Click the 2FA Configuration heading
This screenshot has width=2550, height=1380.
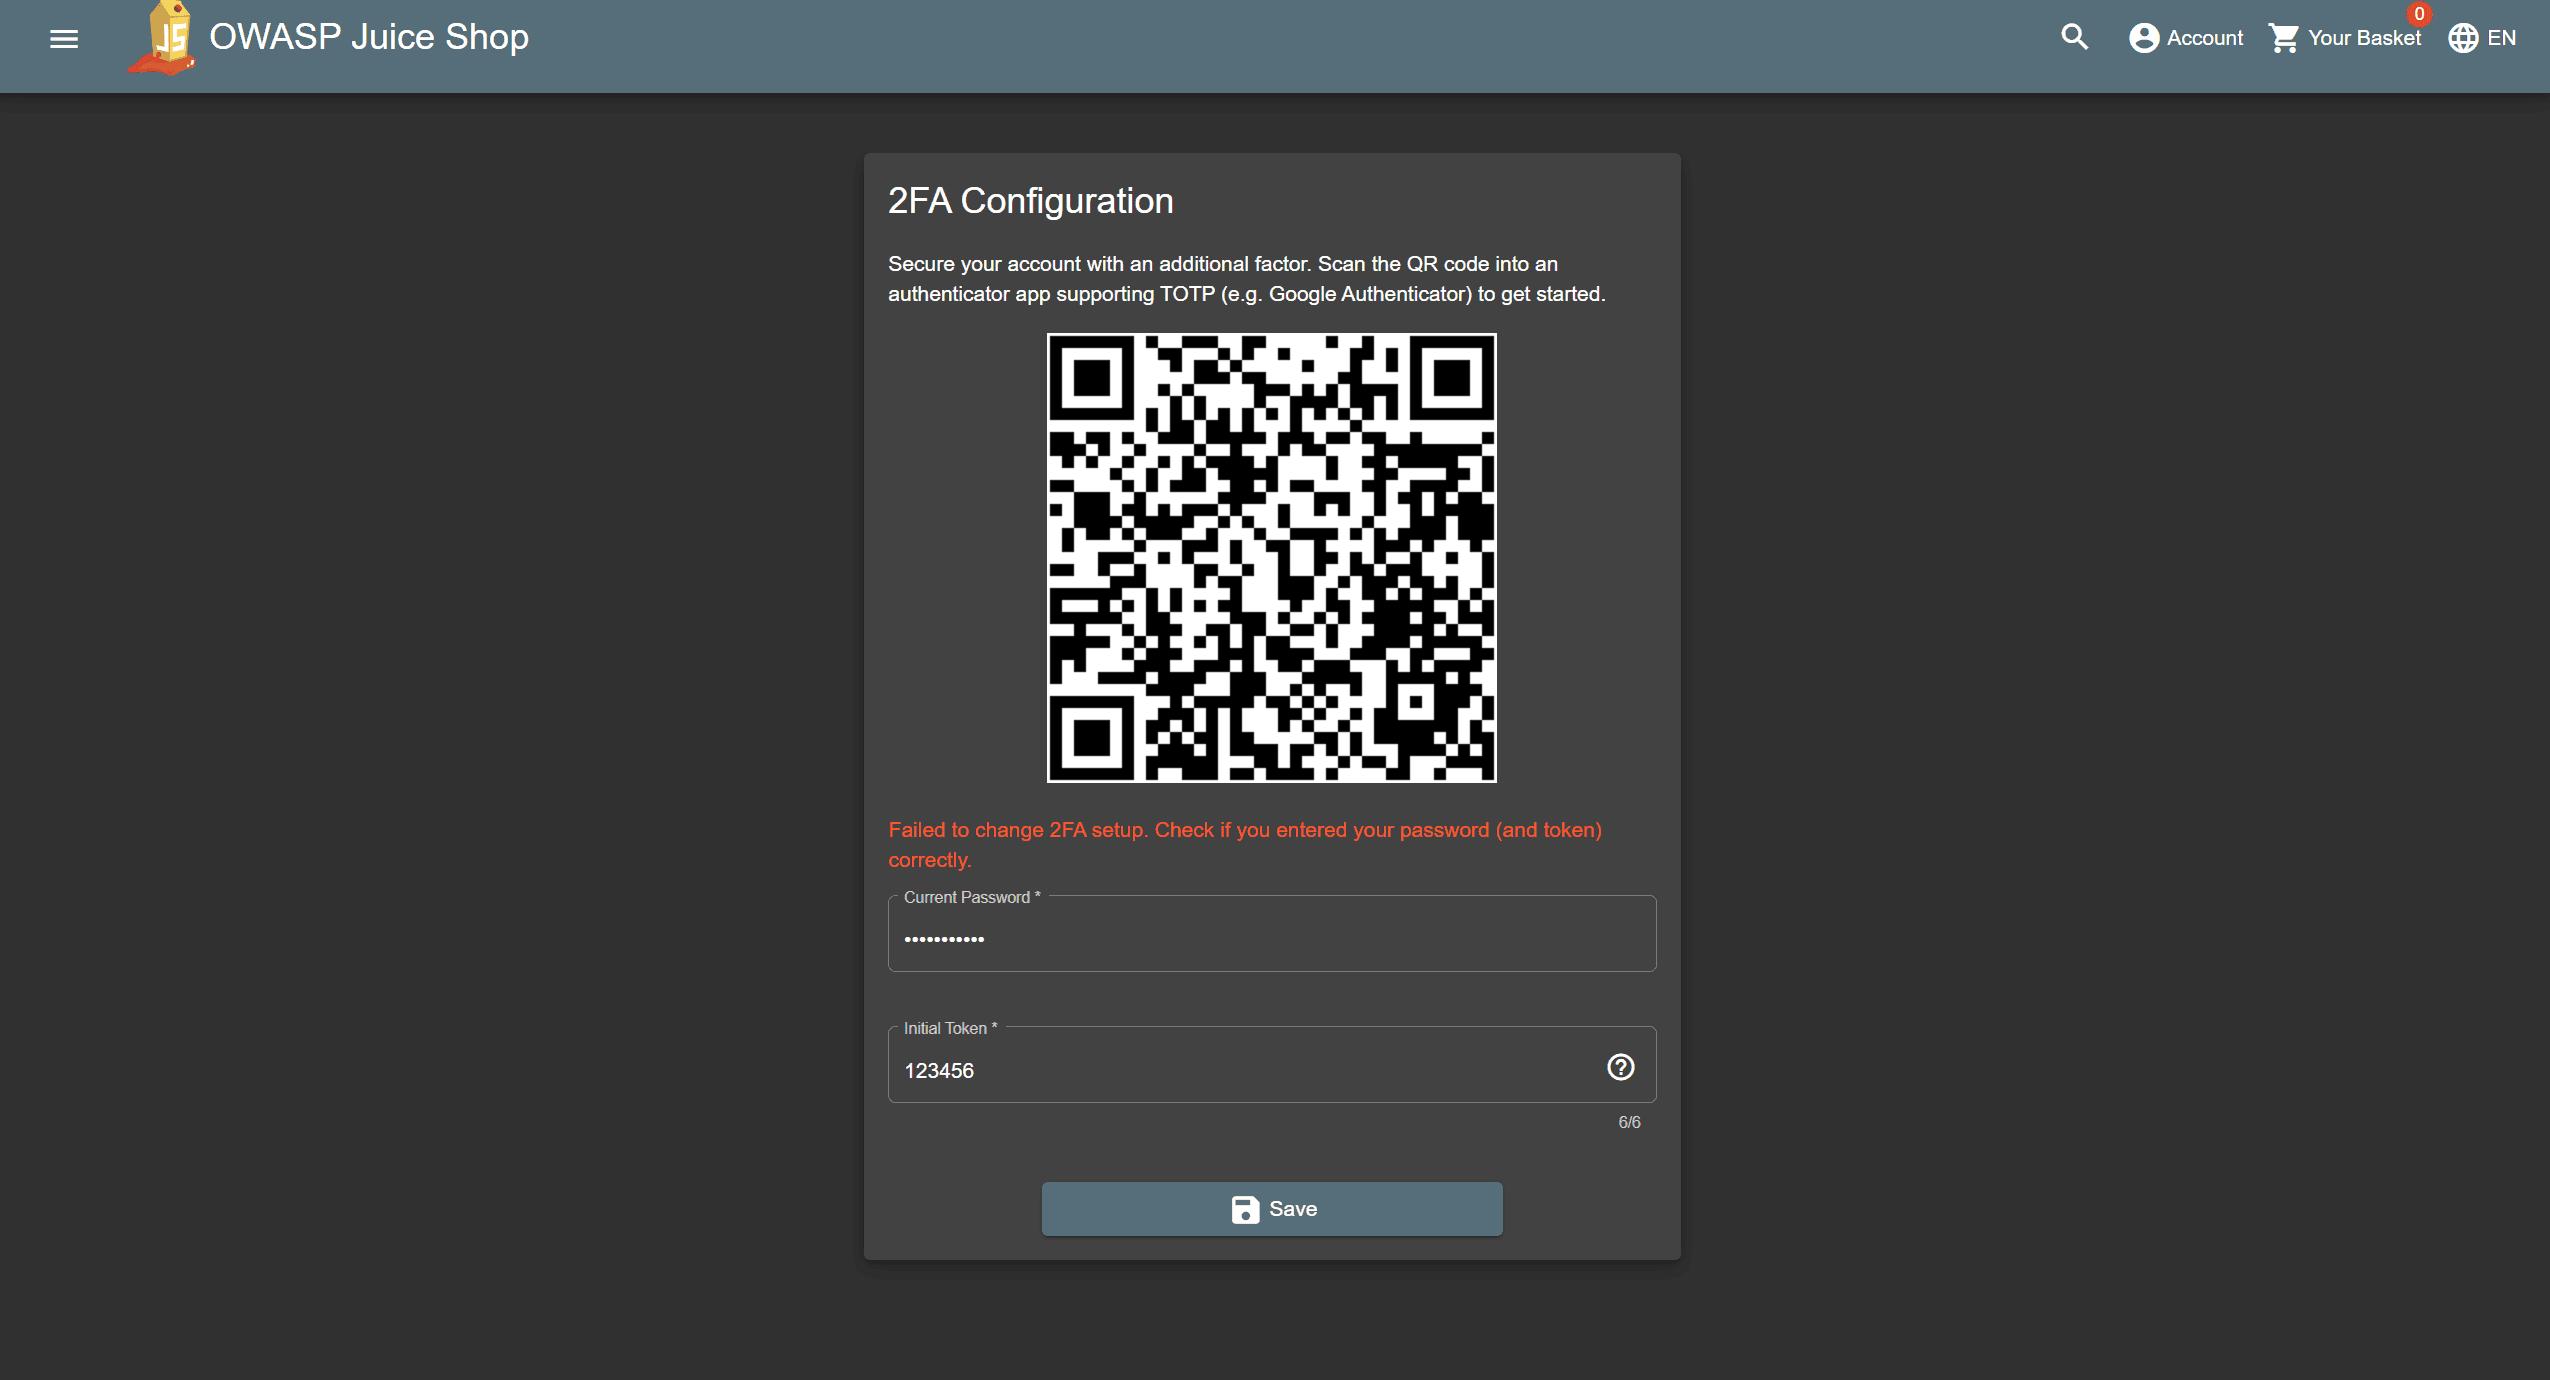tap(1031, 201)
